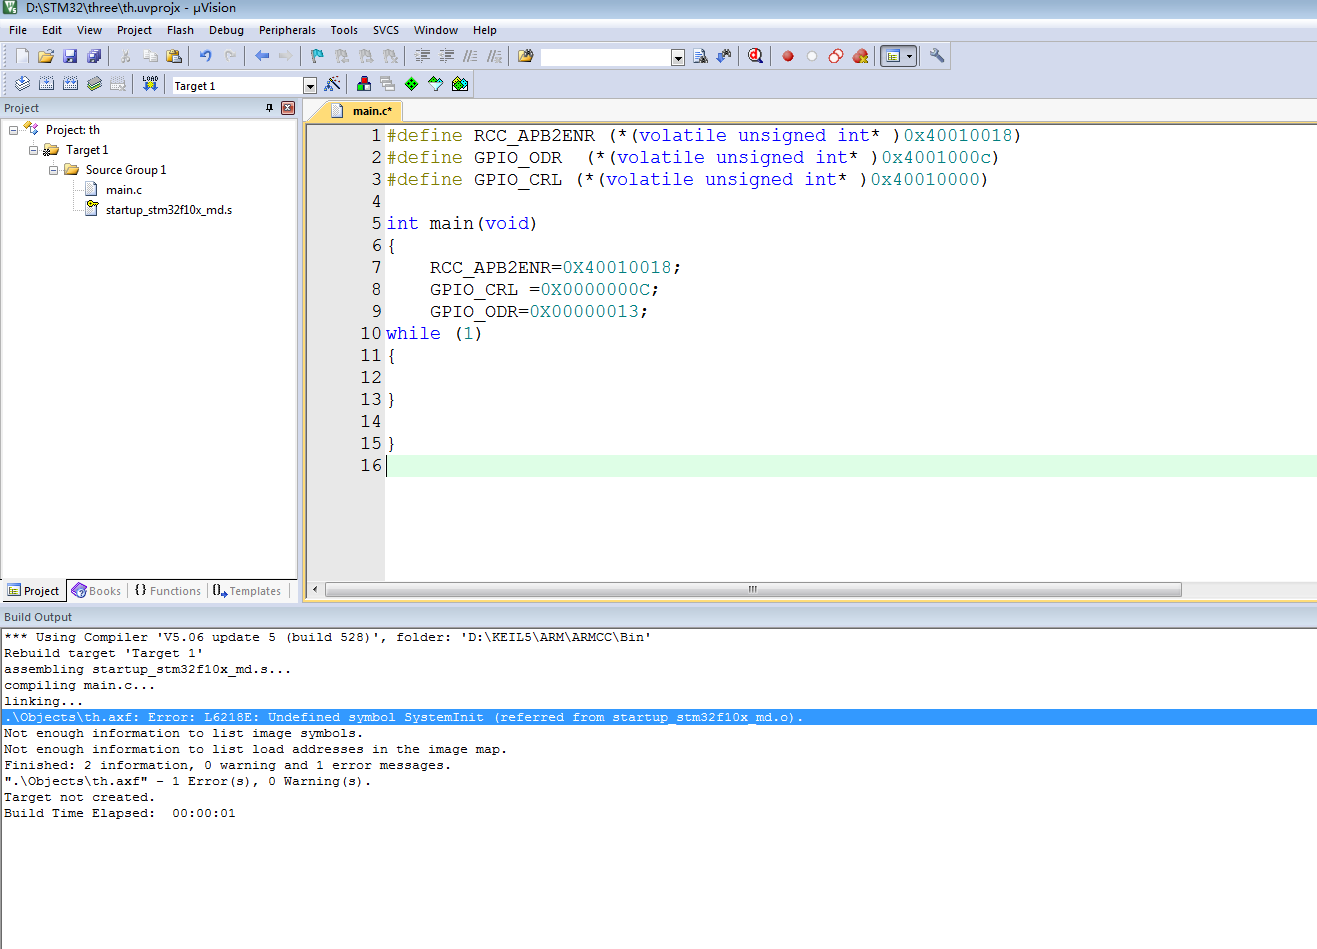Click the Incremental Find icon

(724, 56)
